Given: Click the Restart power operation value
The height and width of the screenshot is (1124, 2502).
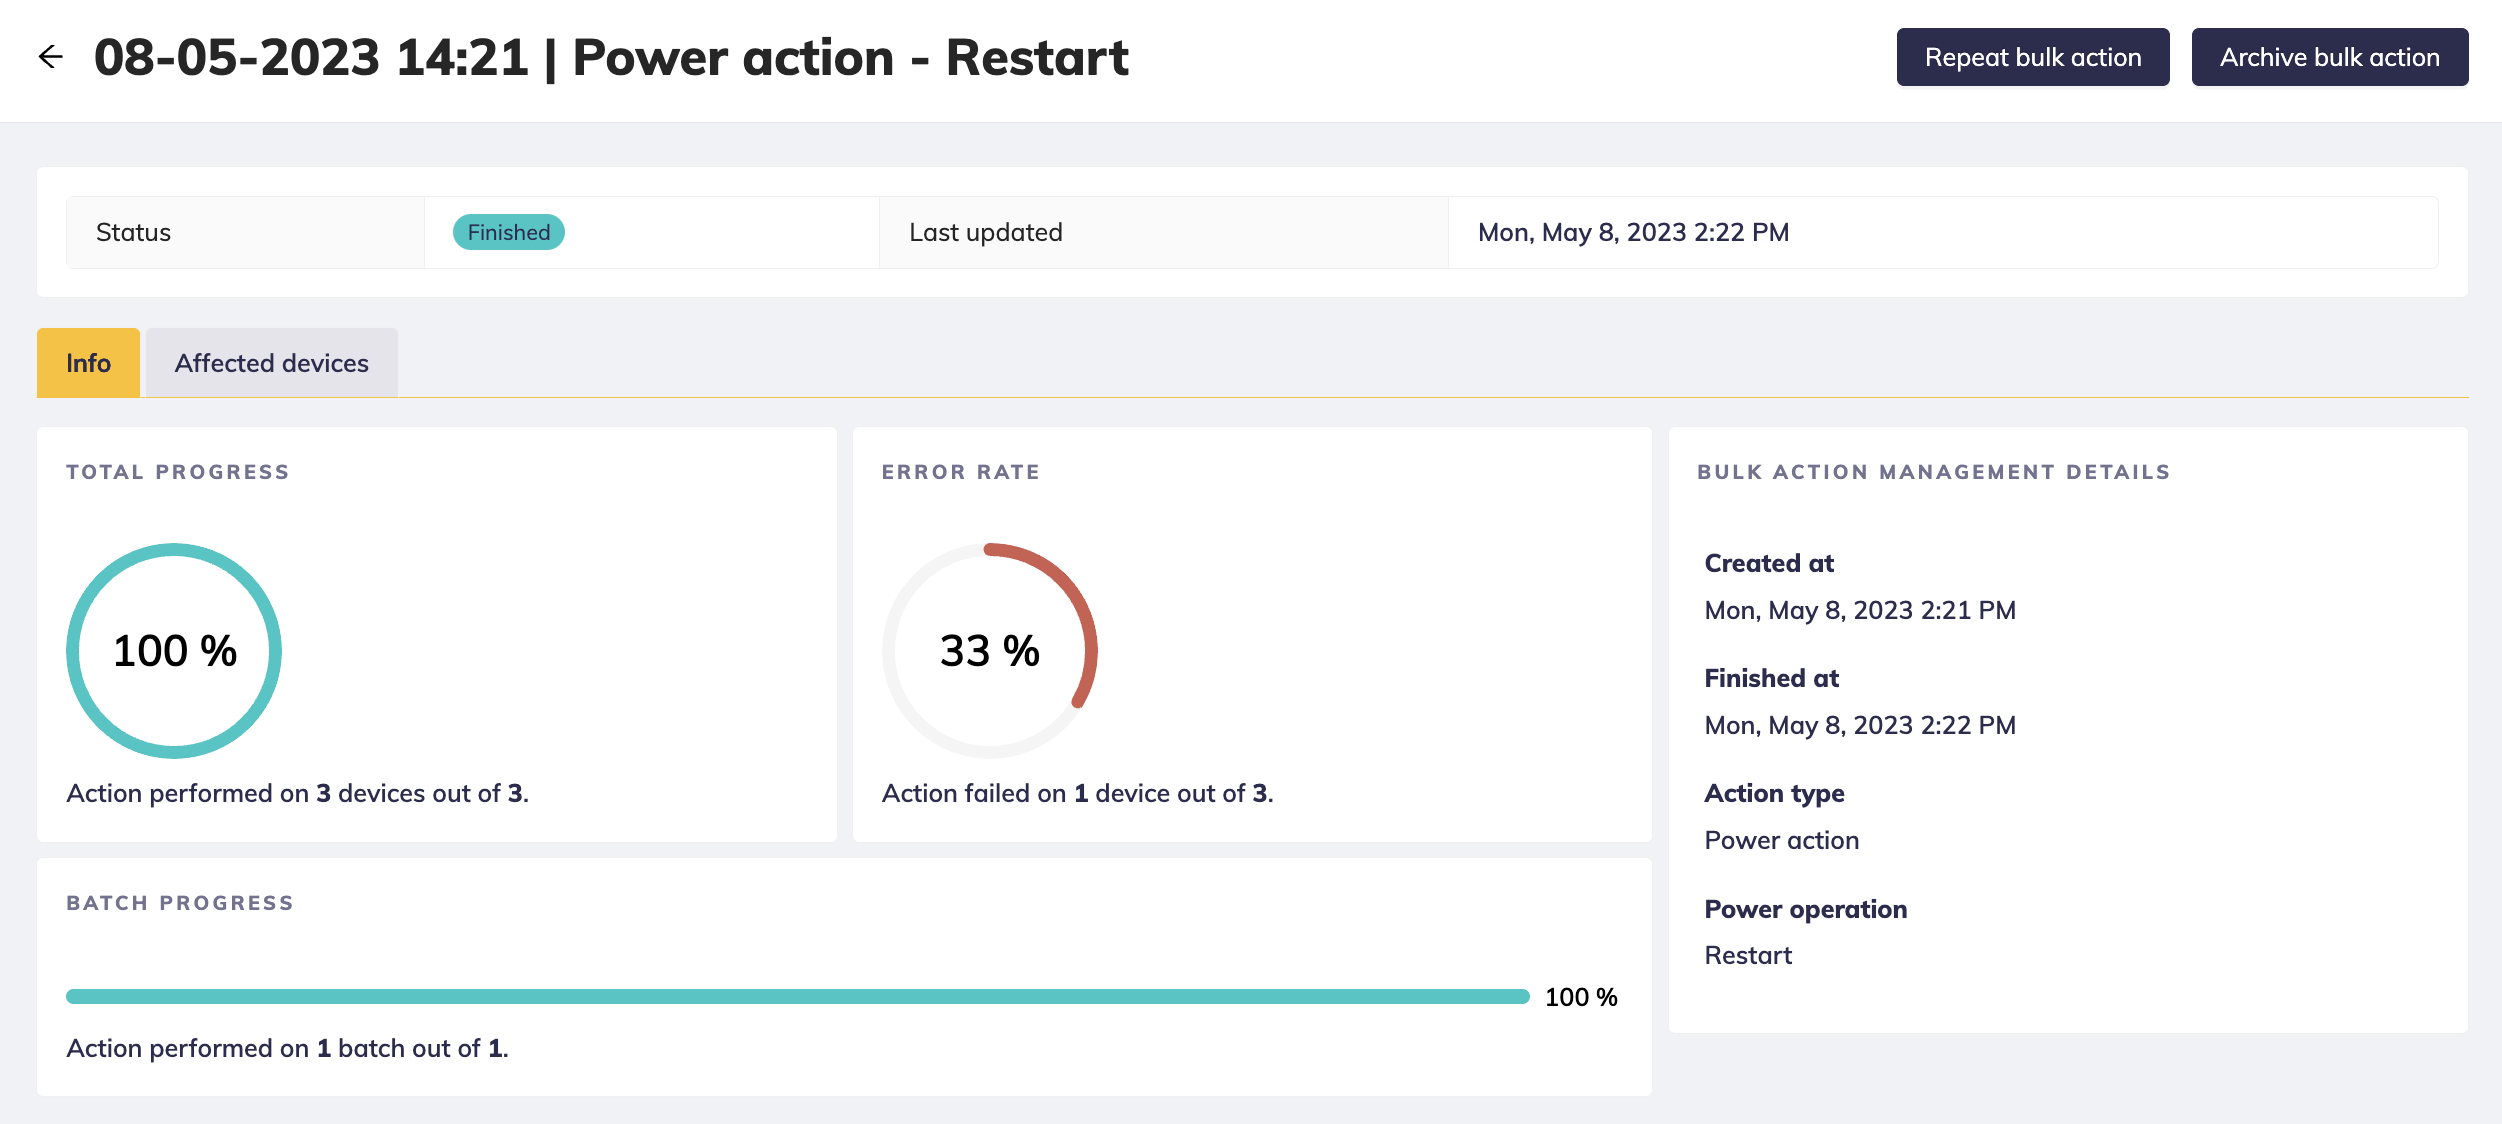Looking at the screenshot, I should [x=1748, y=955].
